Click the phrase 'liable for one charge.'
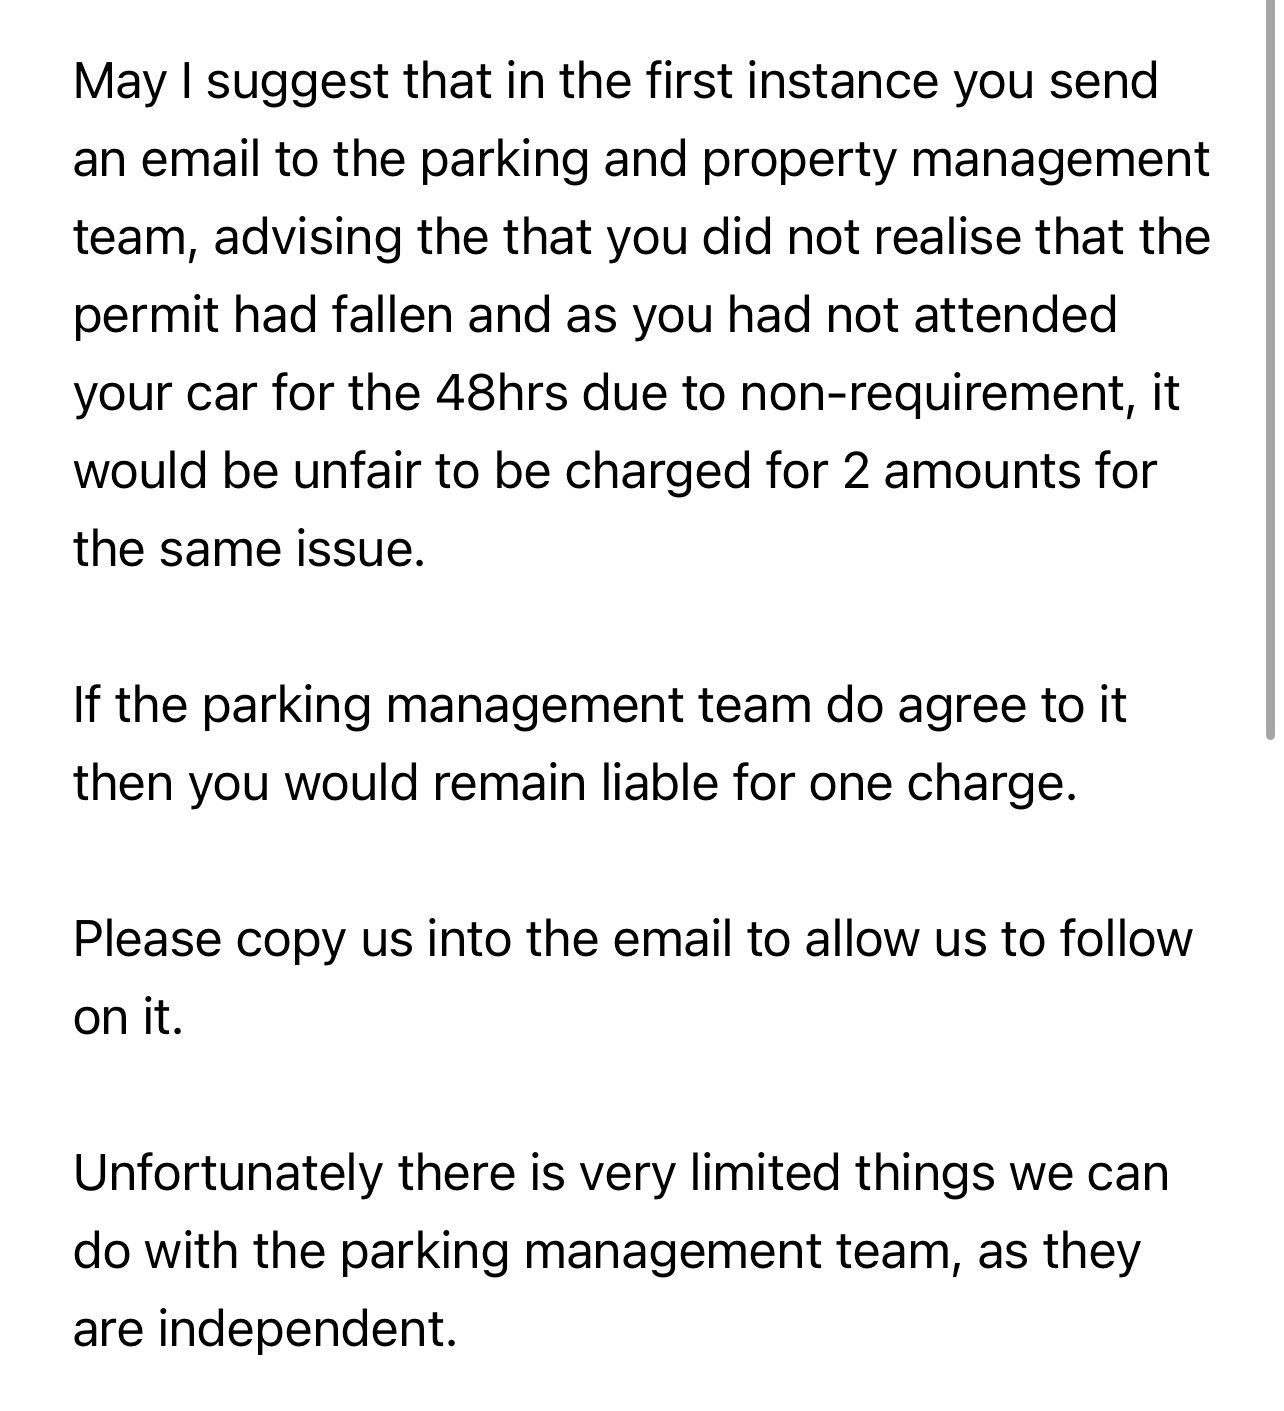The width and height of the screenshot is (1284, 1411). coord(839,784)
